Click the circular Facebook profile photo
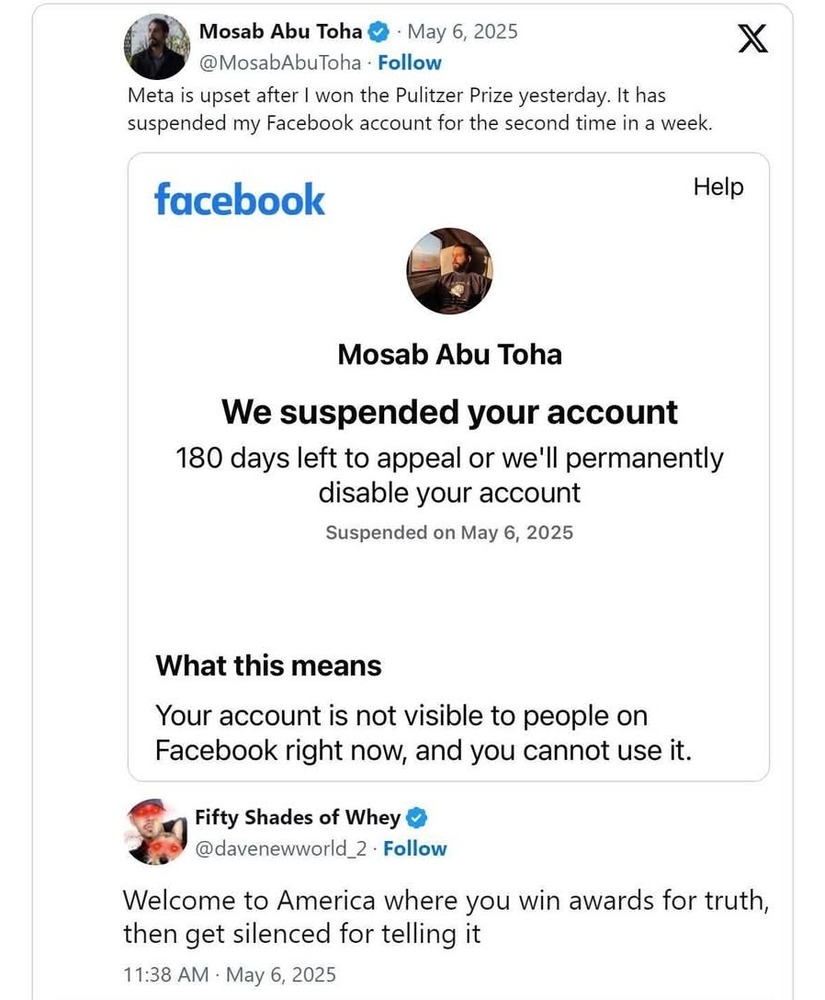825x1000 pixels. (x=449, y=271)
